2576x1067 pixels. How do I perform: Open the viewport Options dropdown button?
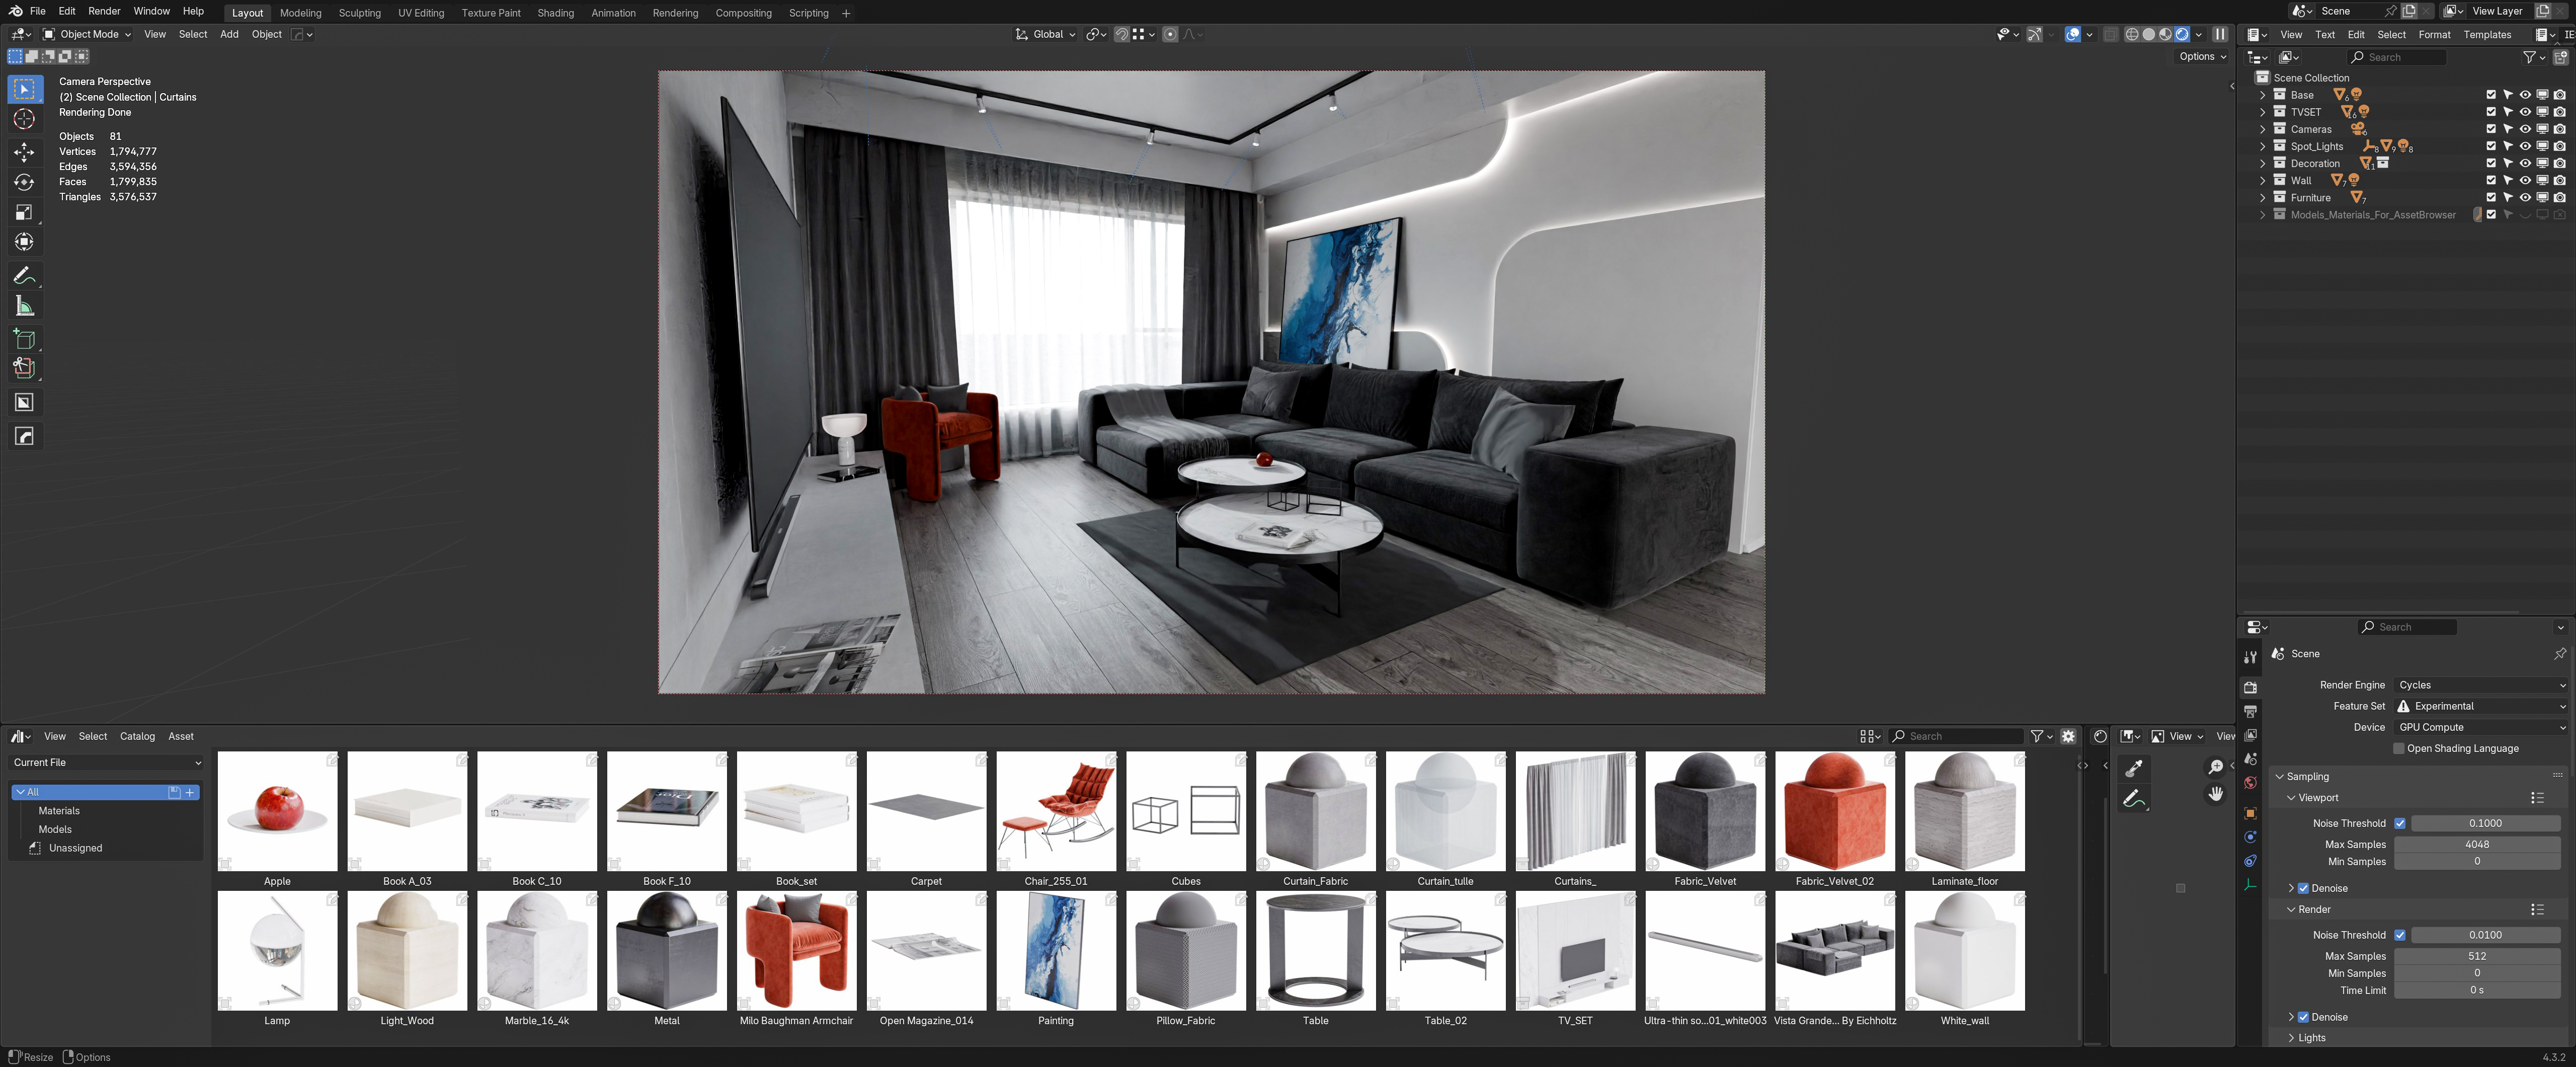(x=2202, y=57)
